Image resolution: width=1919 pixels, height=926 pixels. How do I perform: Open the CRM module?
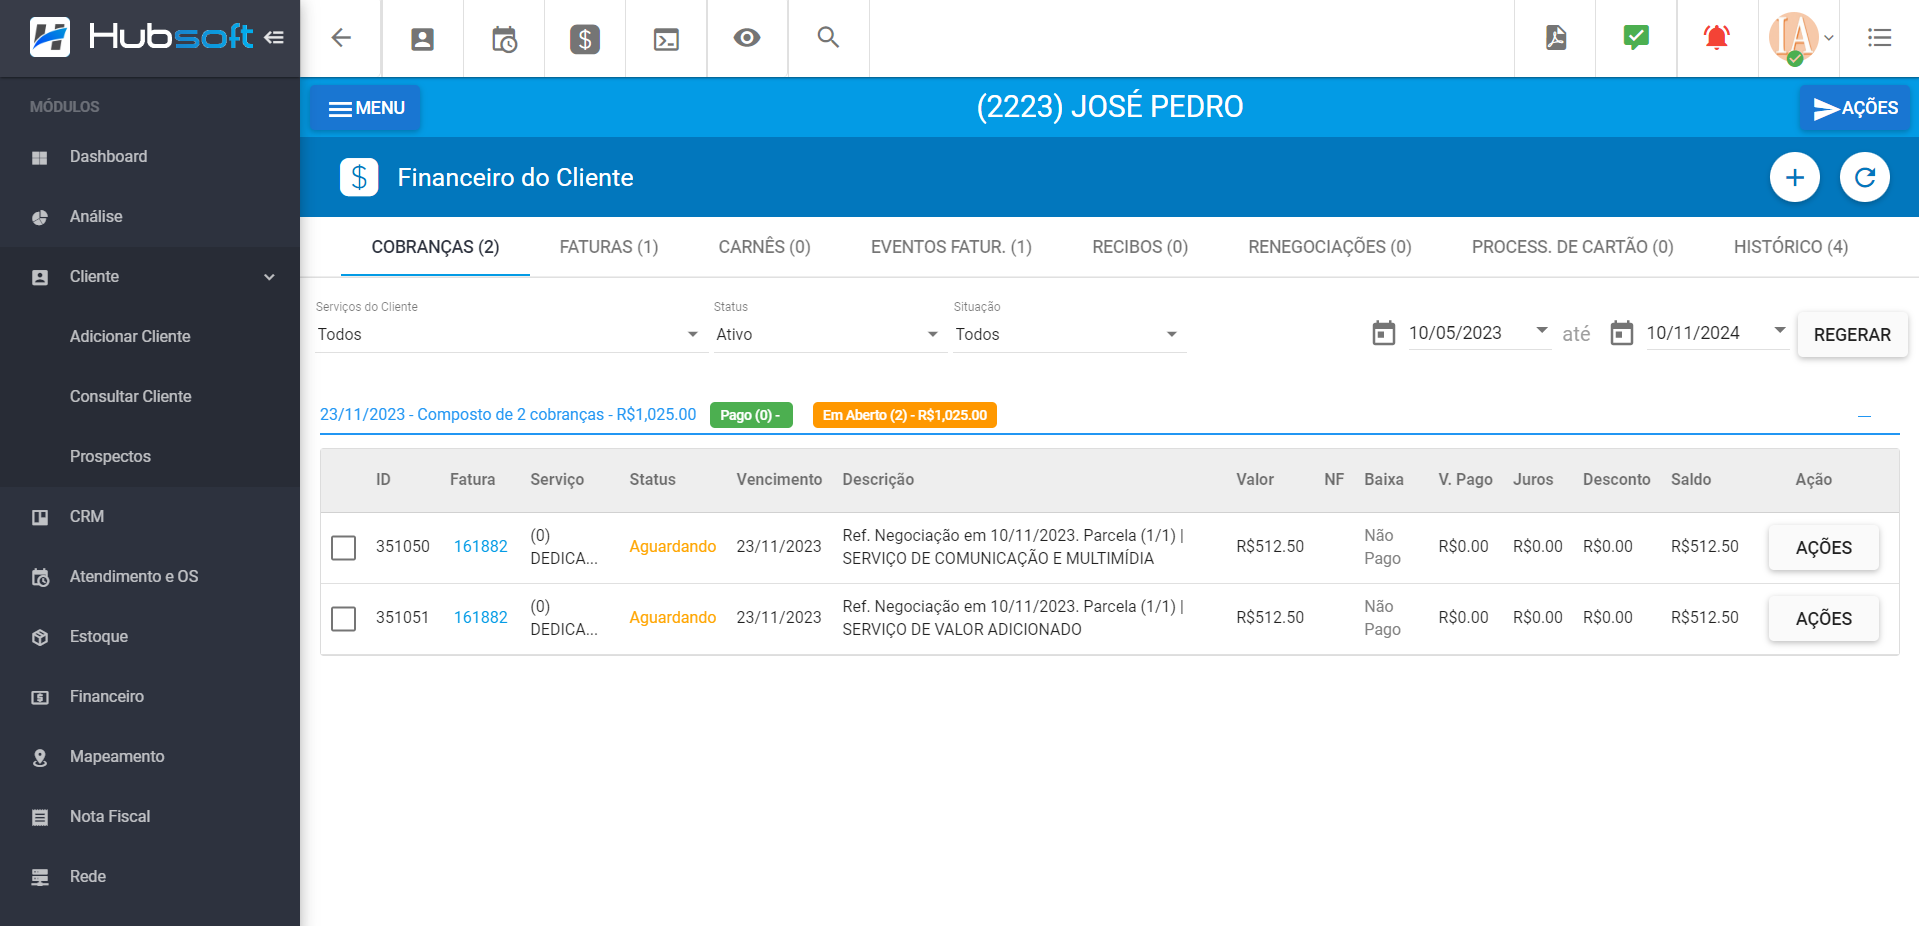point(150,517)
